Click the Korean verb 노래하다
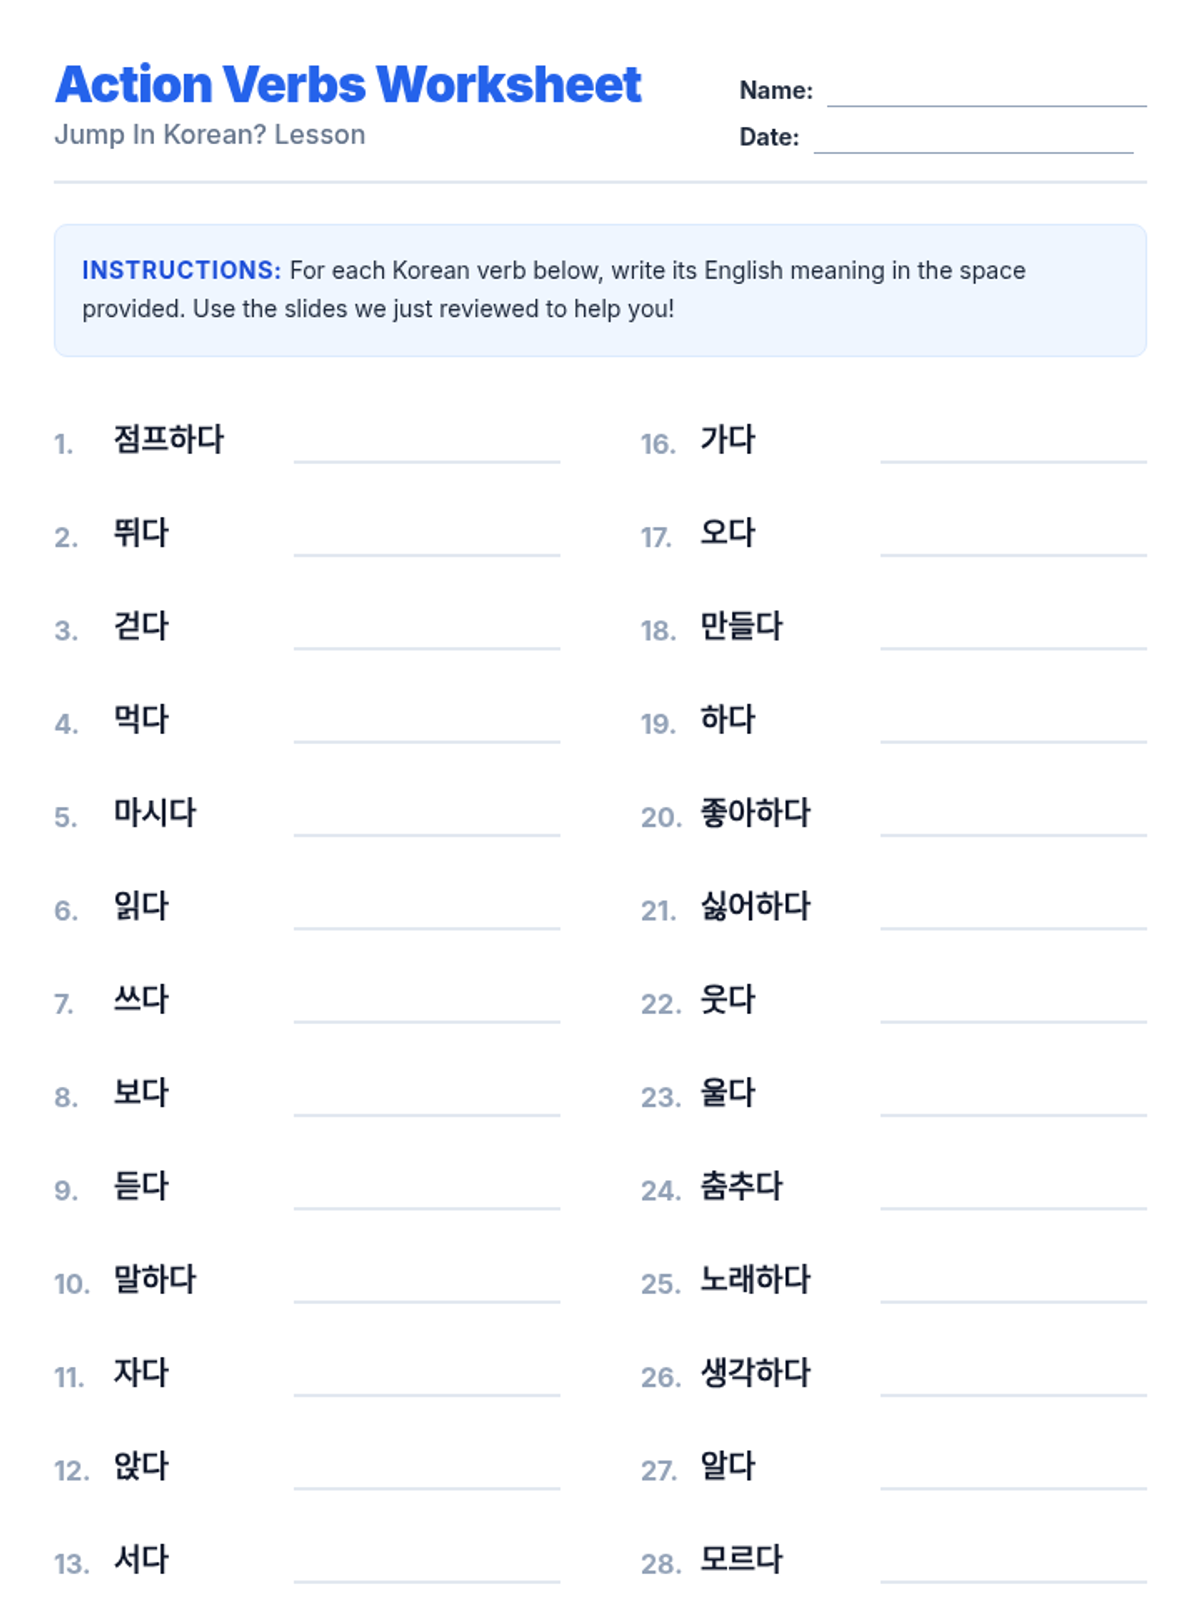 [x=755, y=1279]
